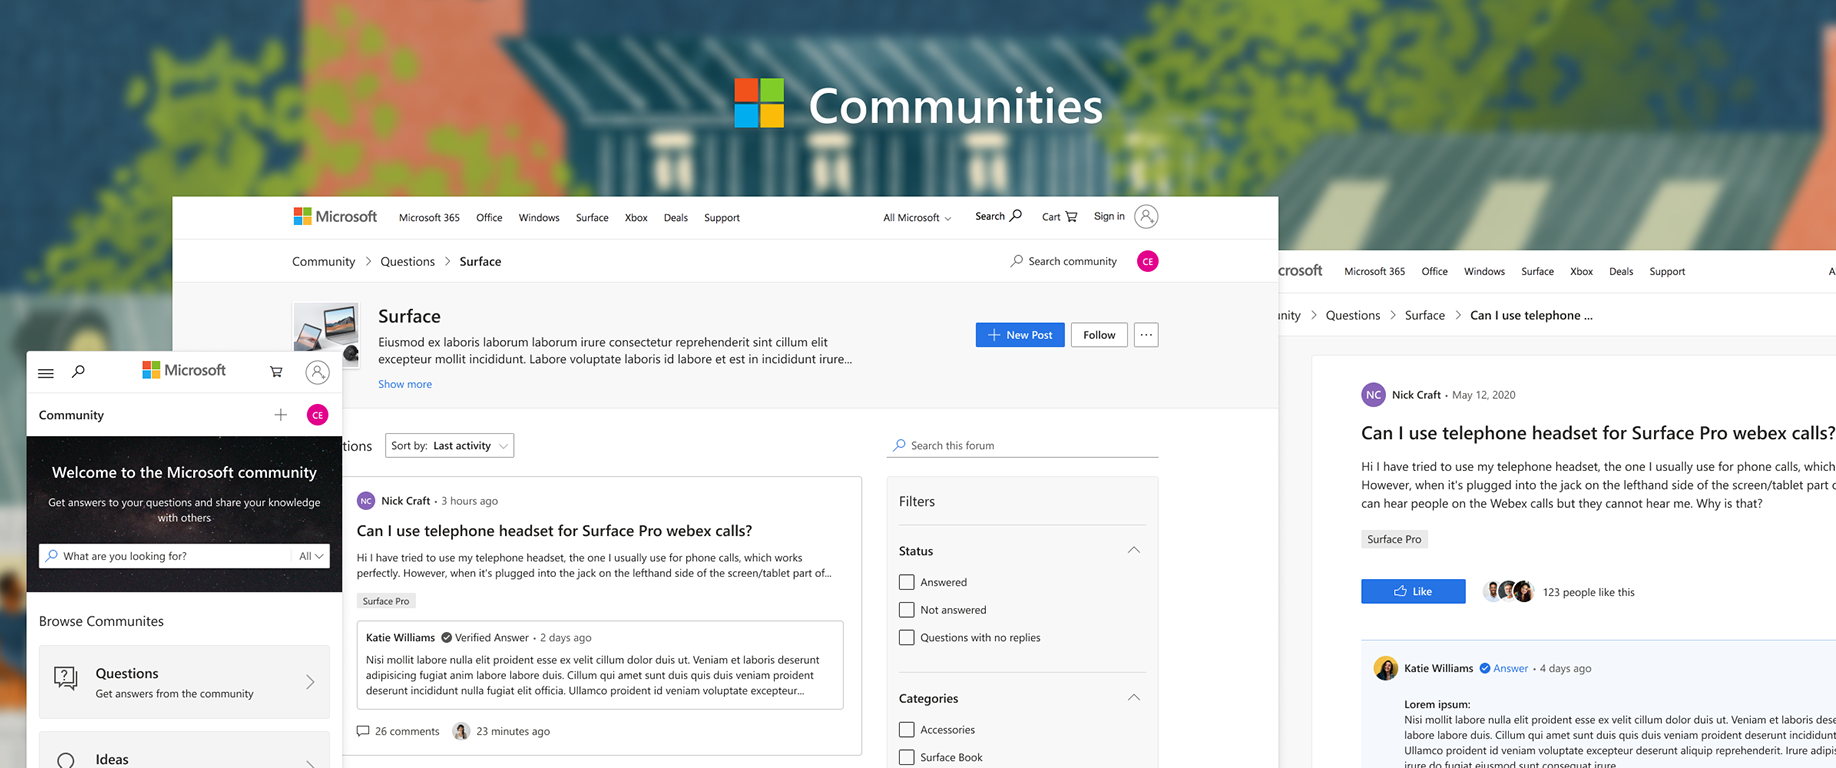Click the account profile icon in mobile header

click(x=317, y=372)
